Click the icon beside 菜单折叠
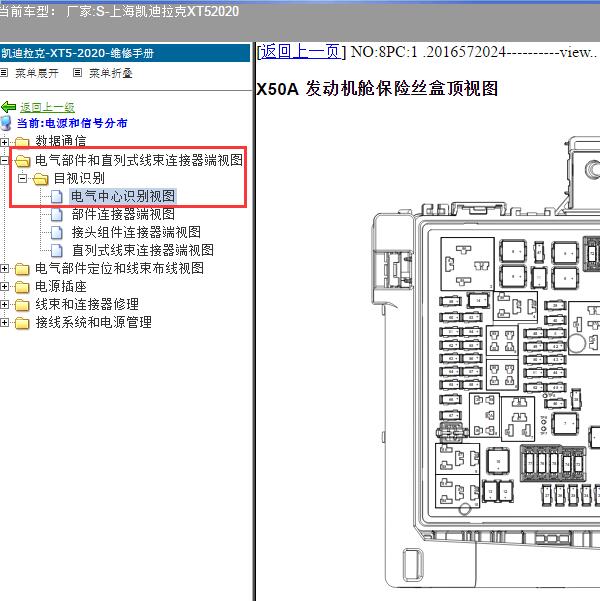 pos(77,72)
